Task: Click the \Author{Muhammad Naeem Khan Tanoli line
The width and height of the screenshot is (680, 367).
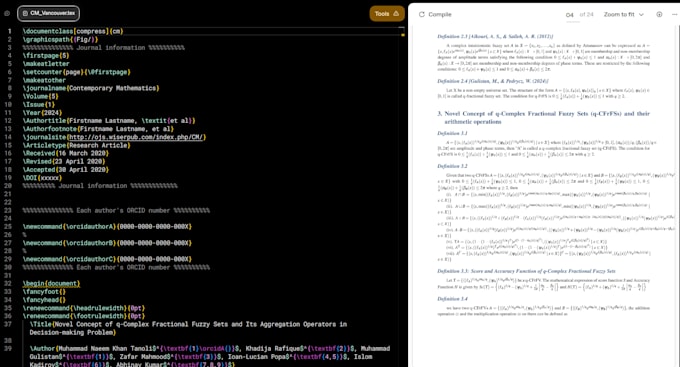Action: pyautogui.click(x=209, y=357)
